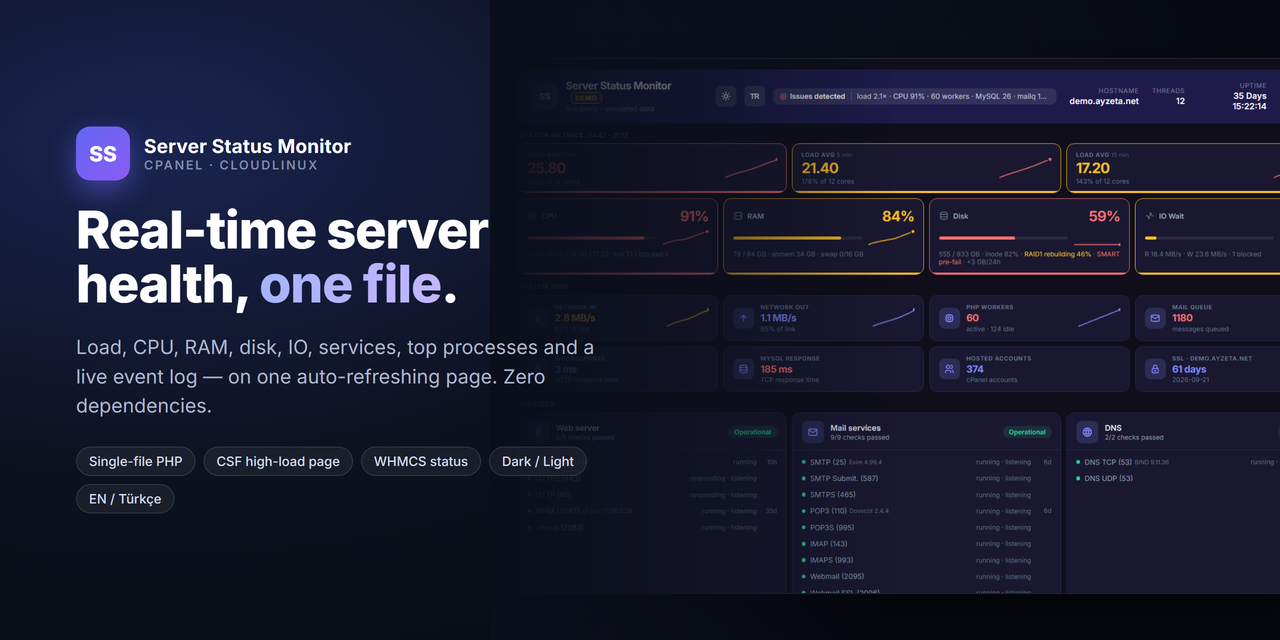This screenshot has height=640, width=1280.
Task: Click the POP3S (995) row
Action: click(x=926, y=527)
